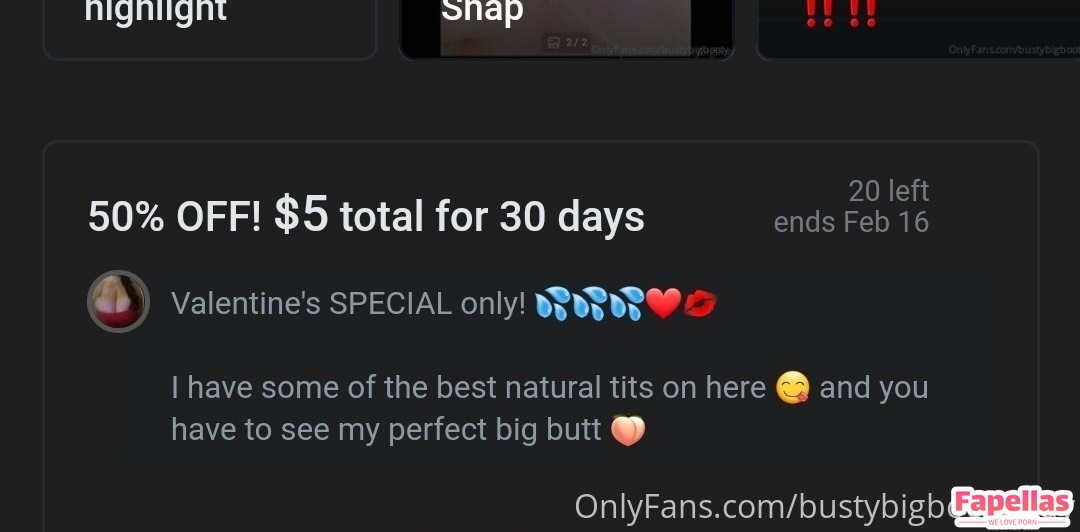Viewport: 1080px width, 532px height.
Task: Open the highlight story card
Action: pyautogui.click(x=210, y=29)
